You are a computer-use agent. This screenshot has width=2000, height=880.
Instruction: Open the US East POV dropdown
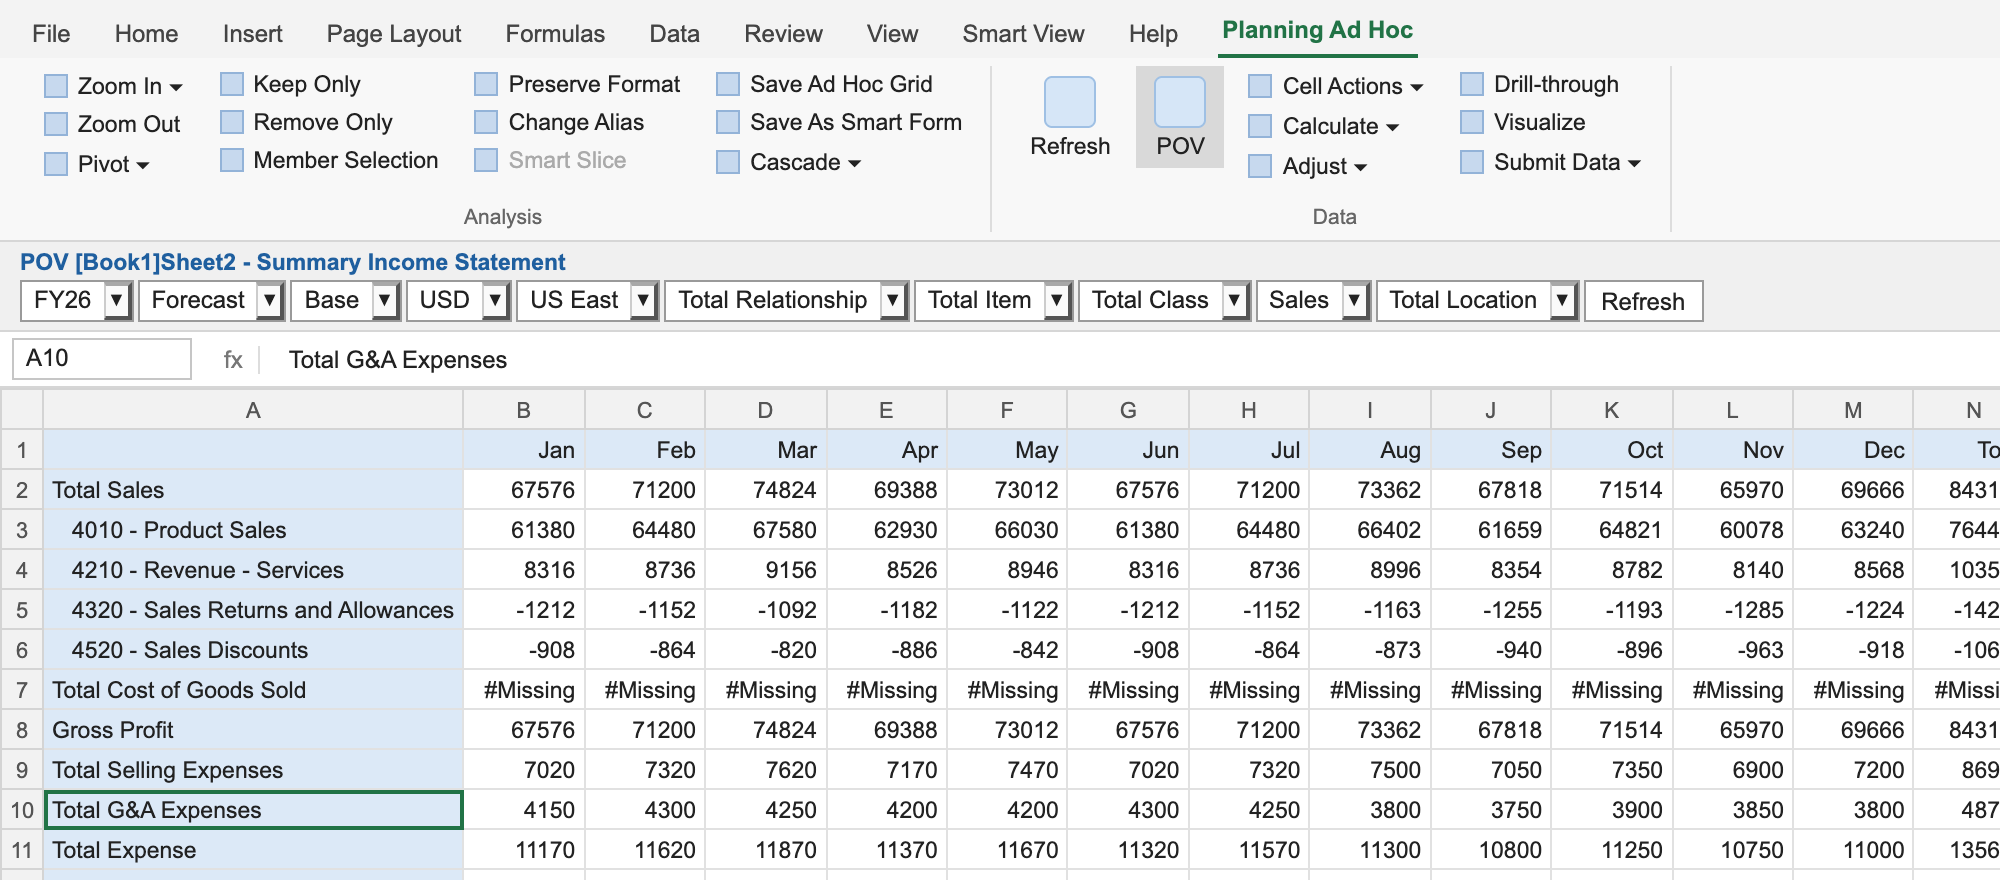643,300
